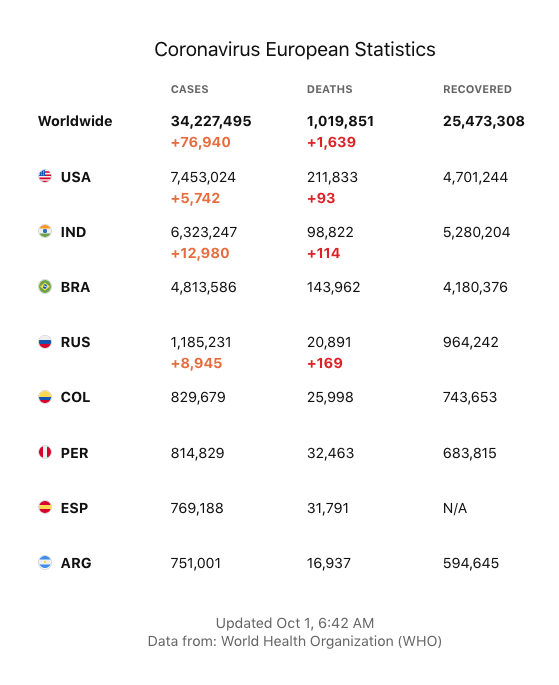Click Russia's new deaths +169 figure
The height and width of the screenshot is (685, 559).
click(x=325, y=363)
